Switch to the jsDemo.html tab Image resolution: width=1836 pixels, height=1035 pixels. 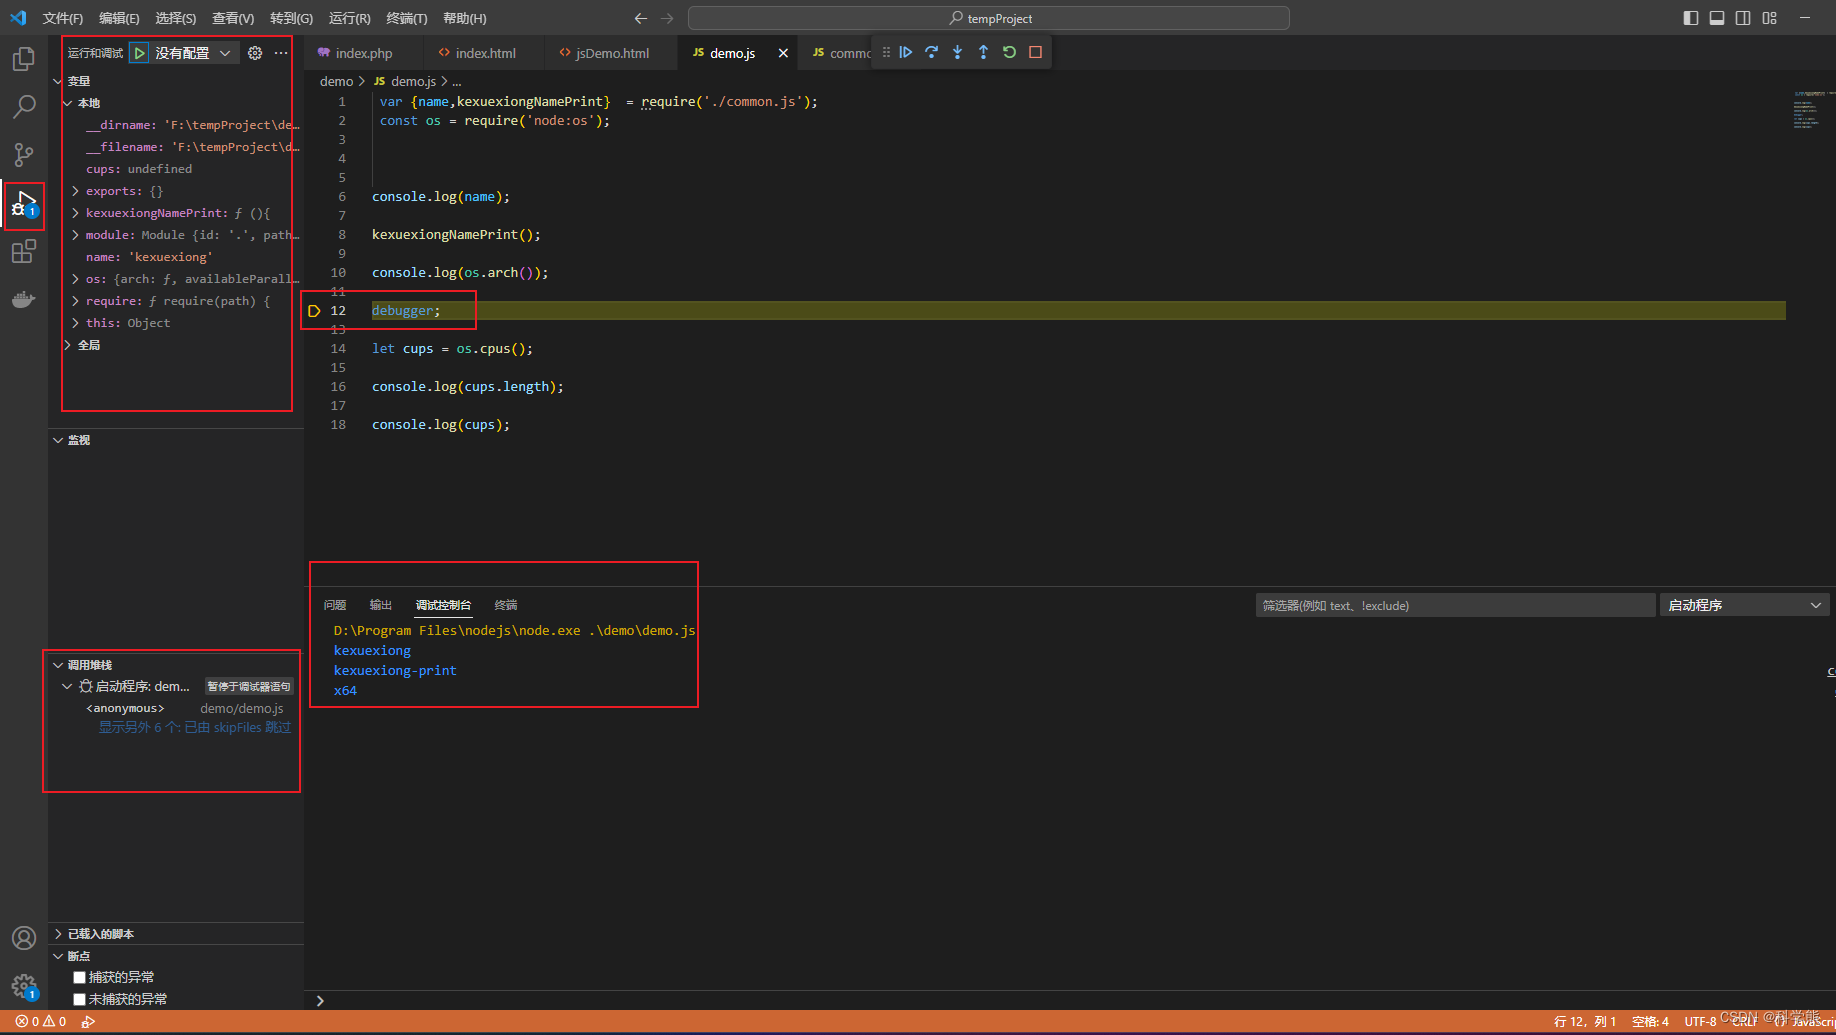(612, 53)
